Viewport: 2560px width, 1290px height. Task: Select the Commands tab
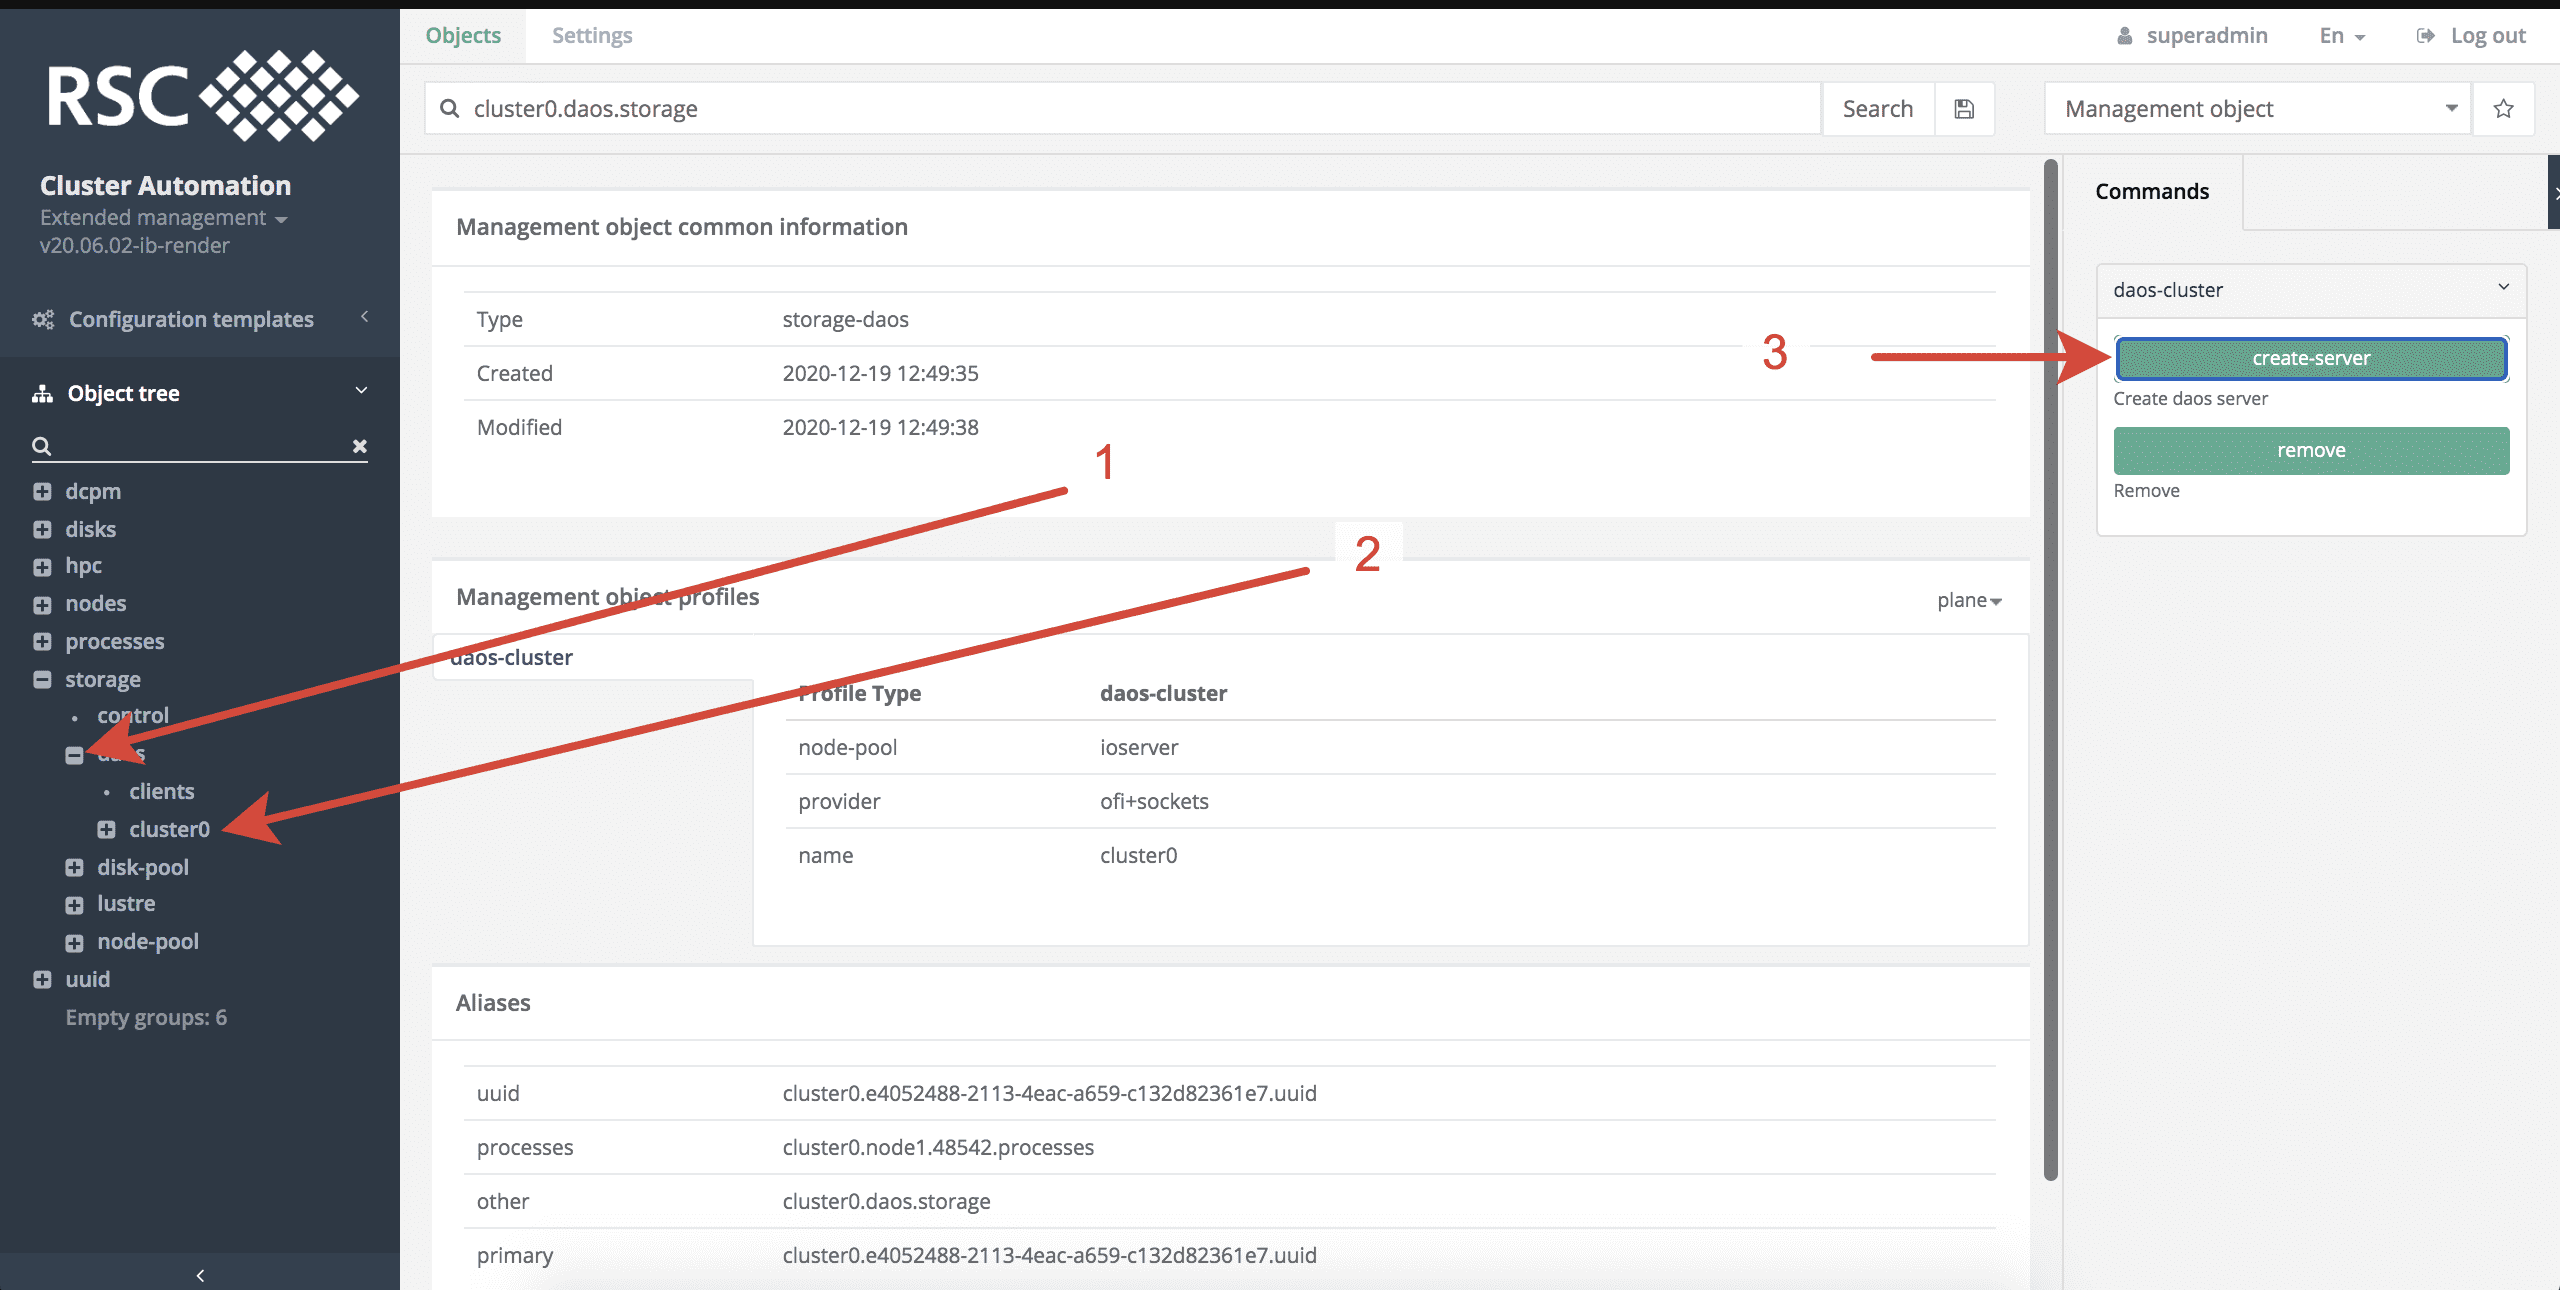[2152, 192]
